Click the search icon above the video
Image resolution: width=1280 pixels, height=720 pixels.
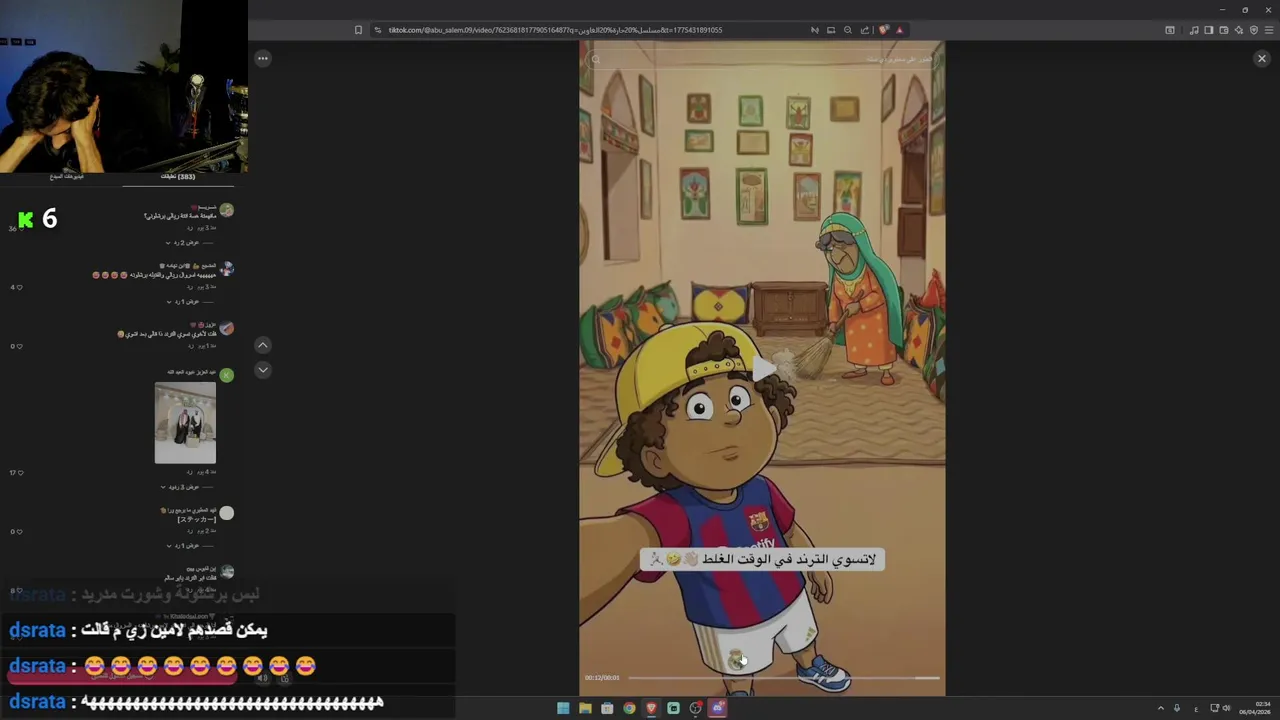[596, 59]
